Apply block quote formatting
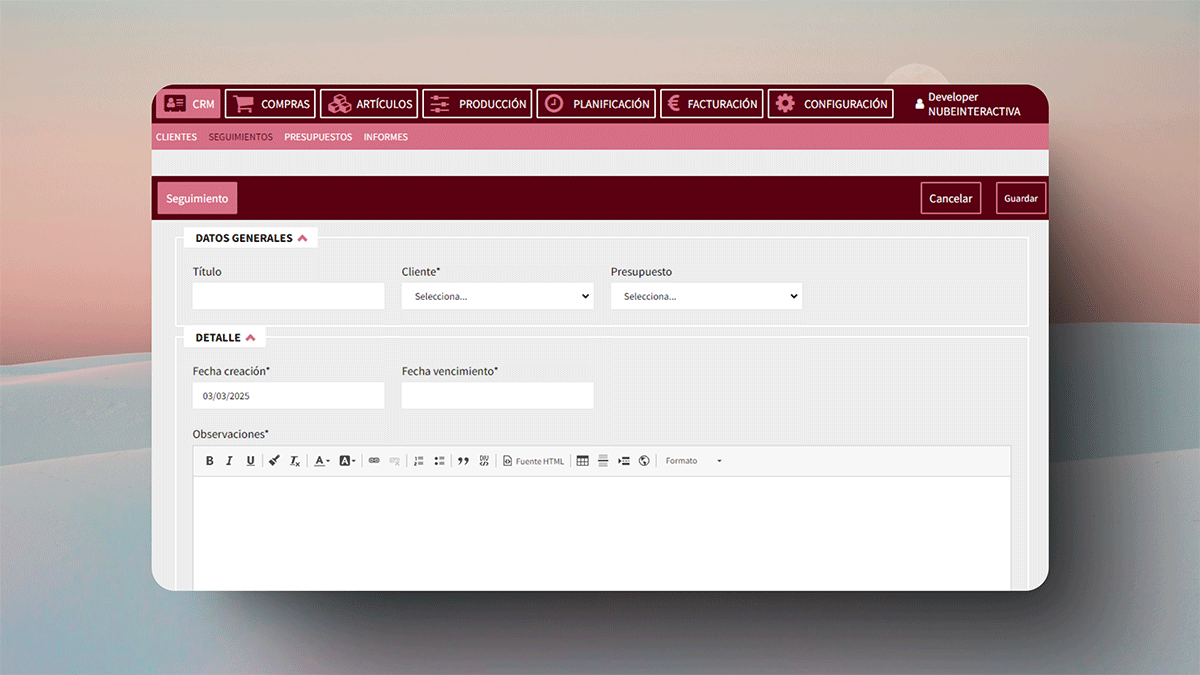Image resolution: width=1200 pixels, height=675 pixels. (x=463, y=461)
